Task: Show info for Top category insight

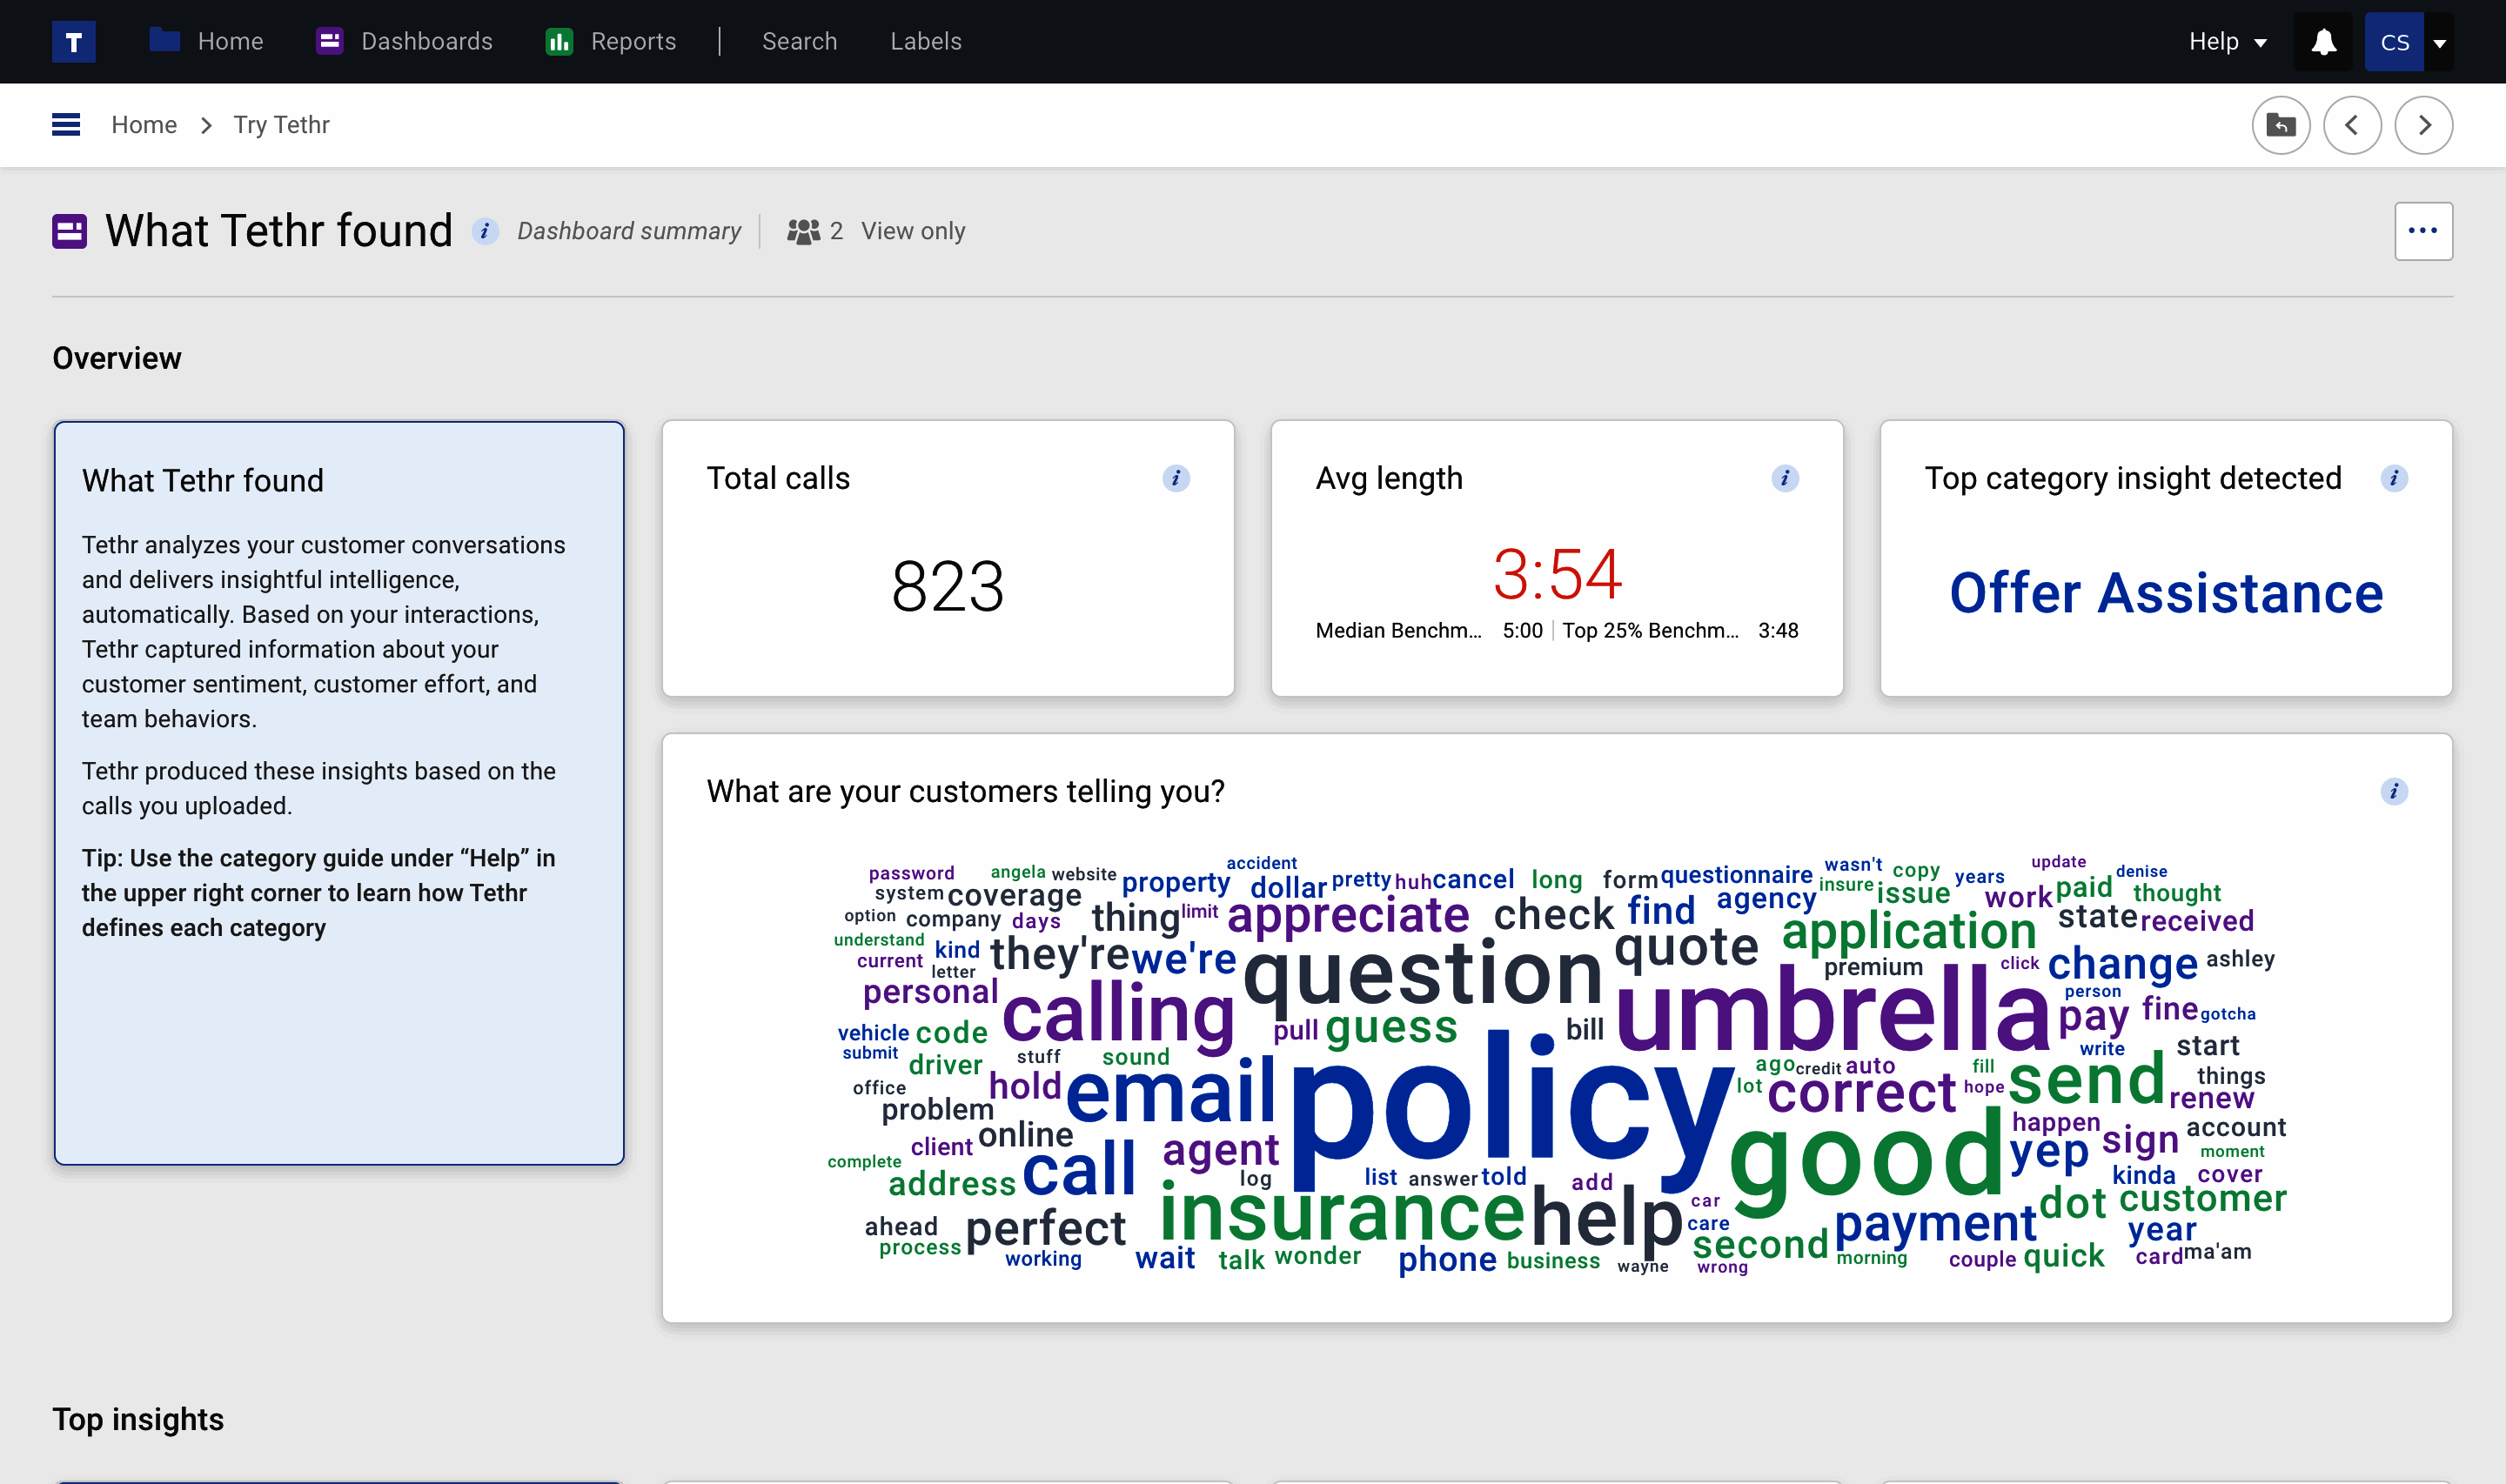Action: [2394, 479]
